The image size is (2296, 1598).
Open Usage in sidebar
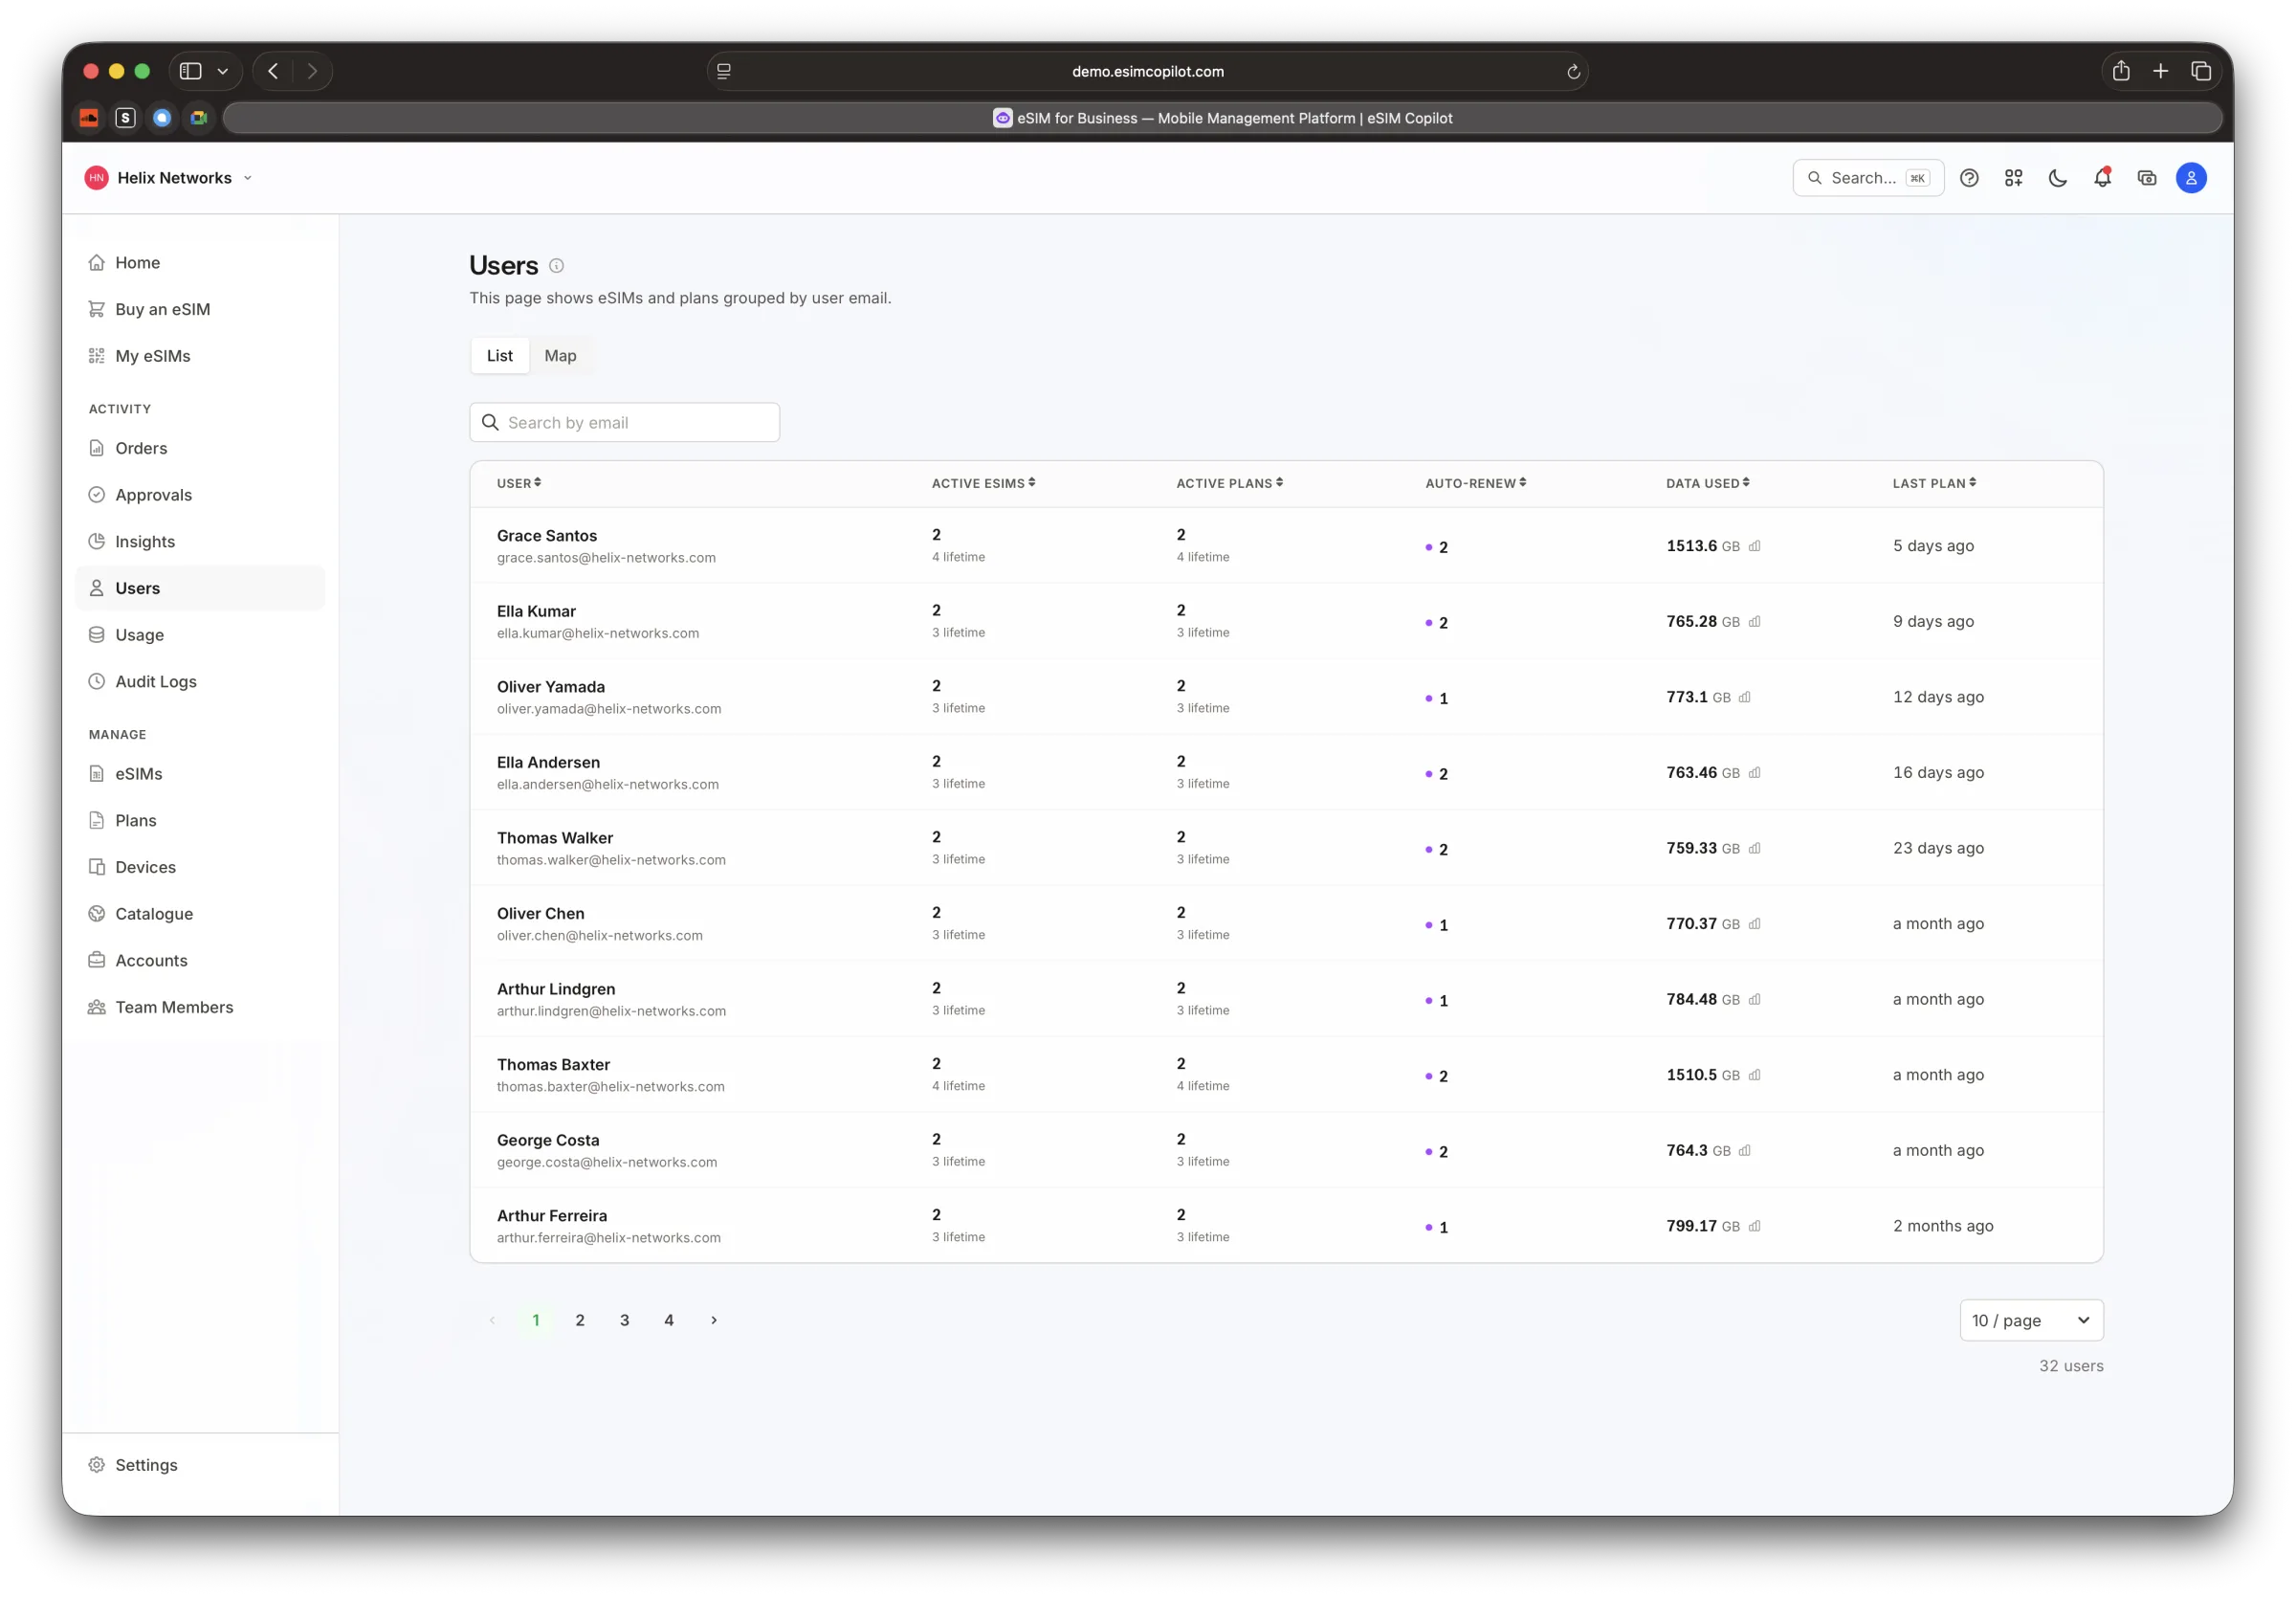coord(200,635)
